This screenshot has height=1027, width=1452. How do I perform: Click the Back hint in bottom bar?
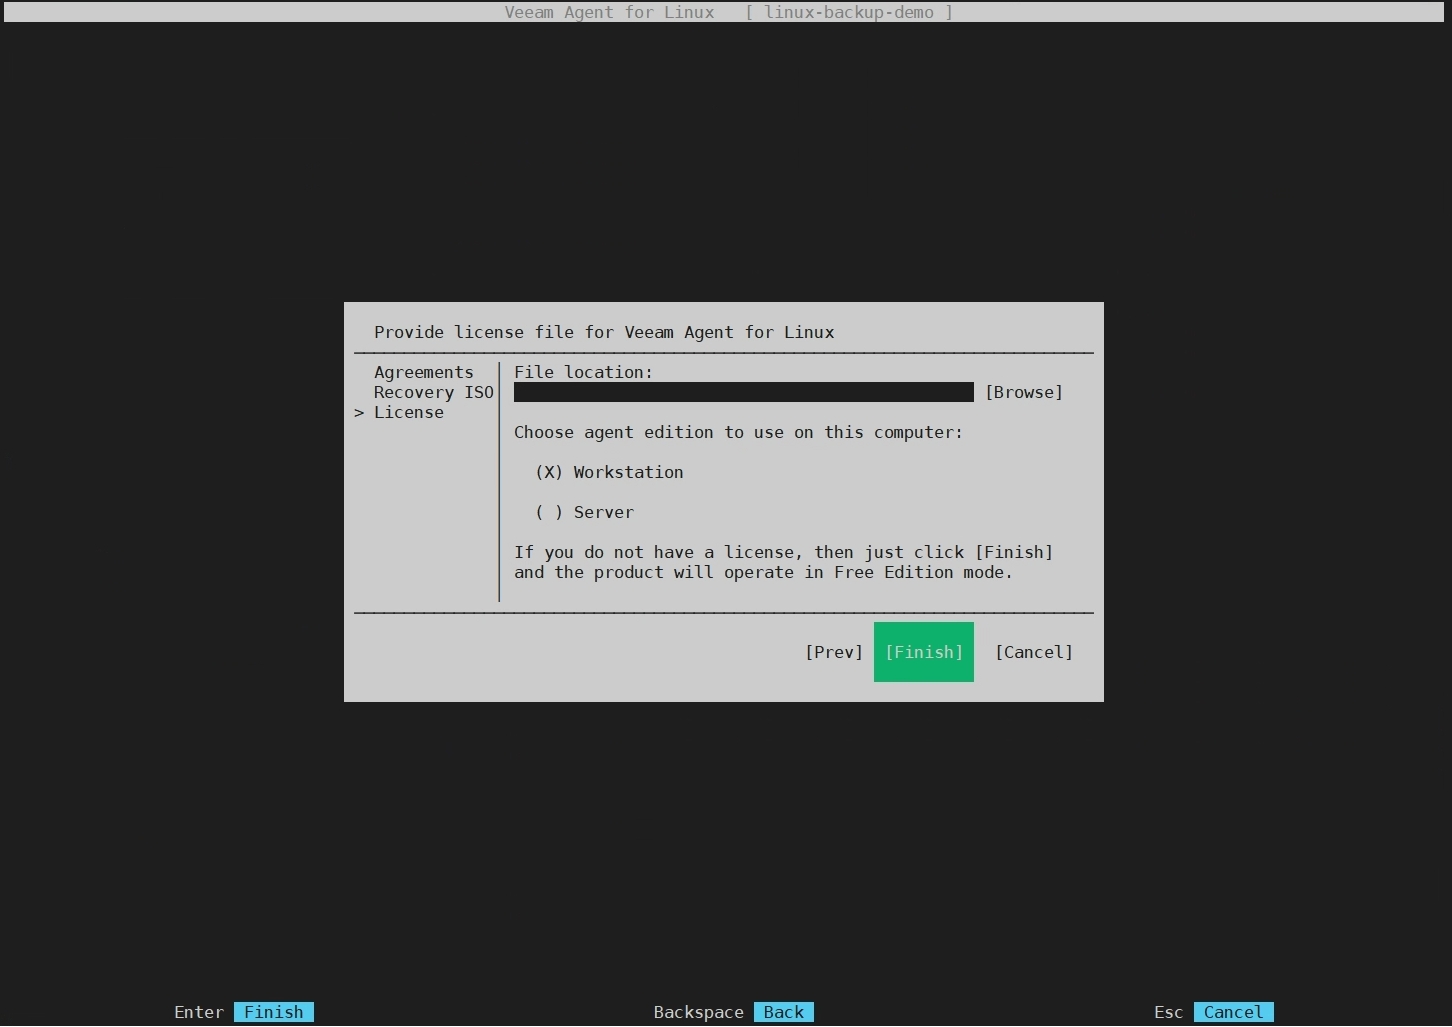[784, 1012]
